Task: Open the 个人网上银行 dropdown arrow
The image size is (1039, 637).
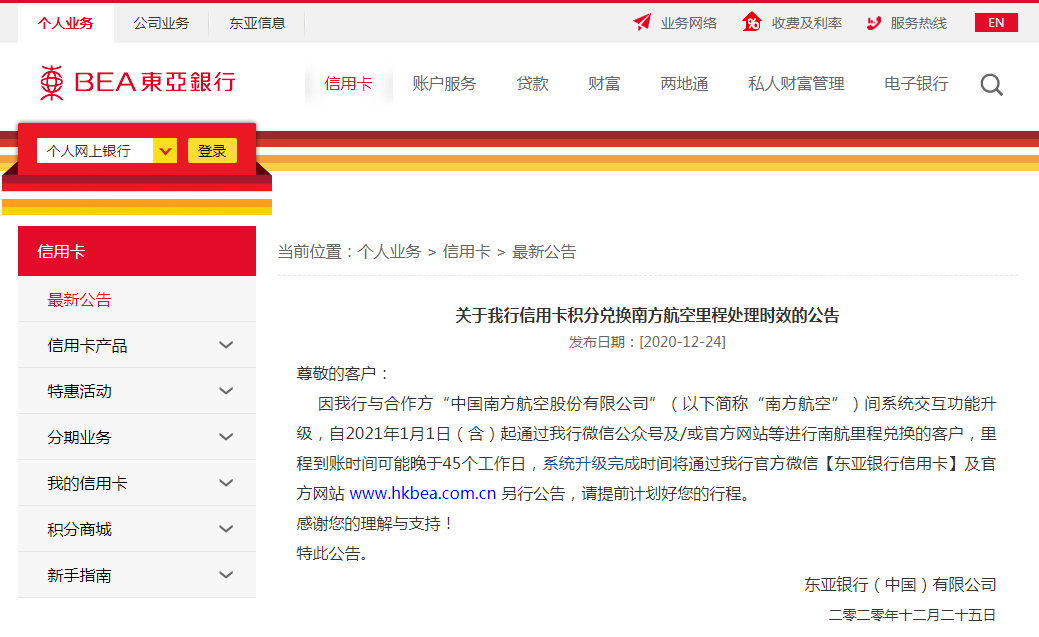Action: click(x=165, y=151)
